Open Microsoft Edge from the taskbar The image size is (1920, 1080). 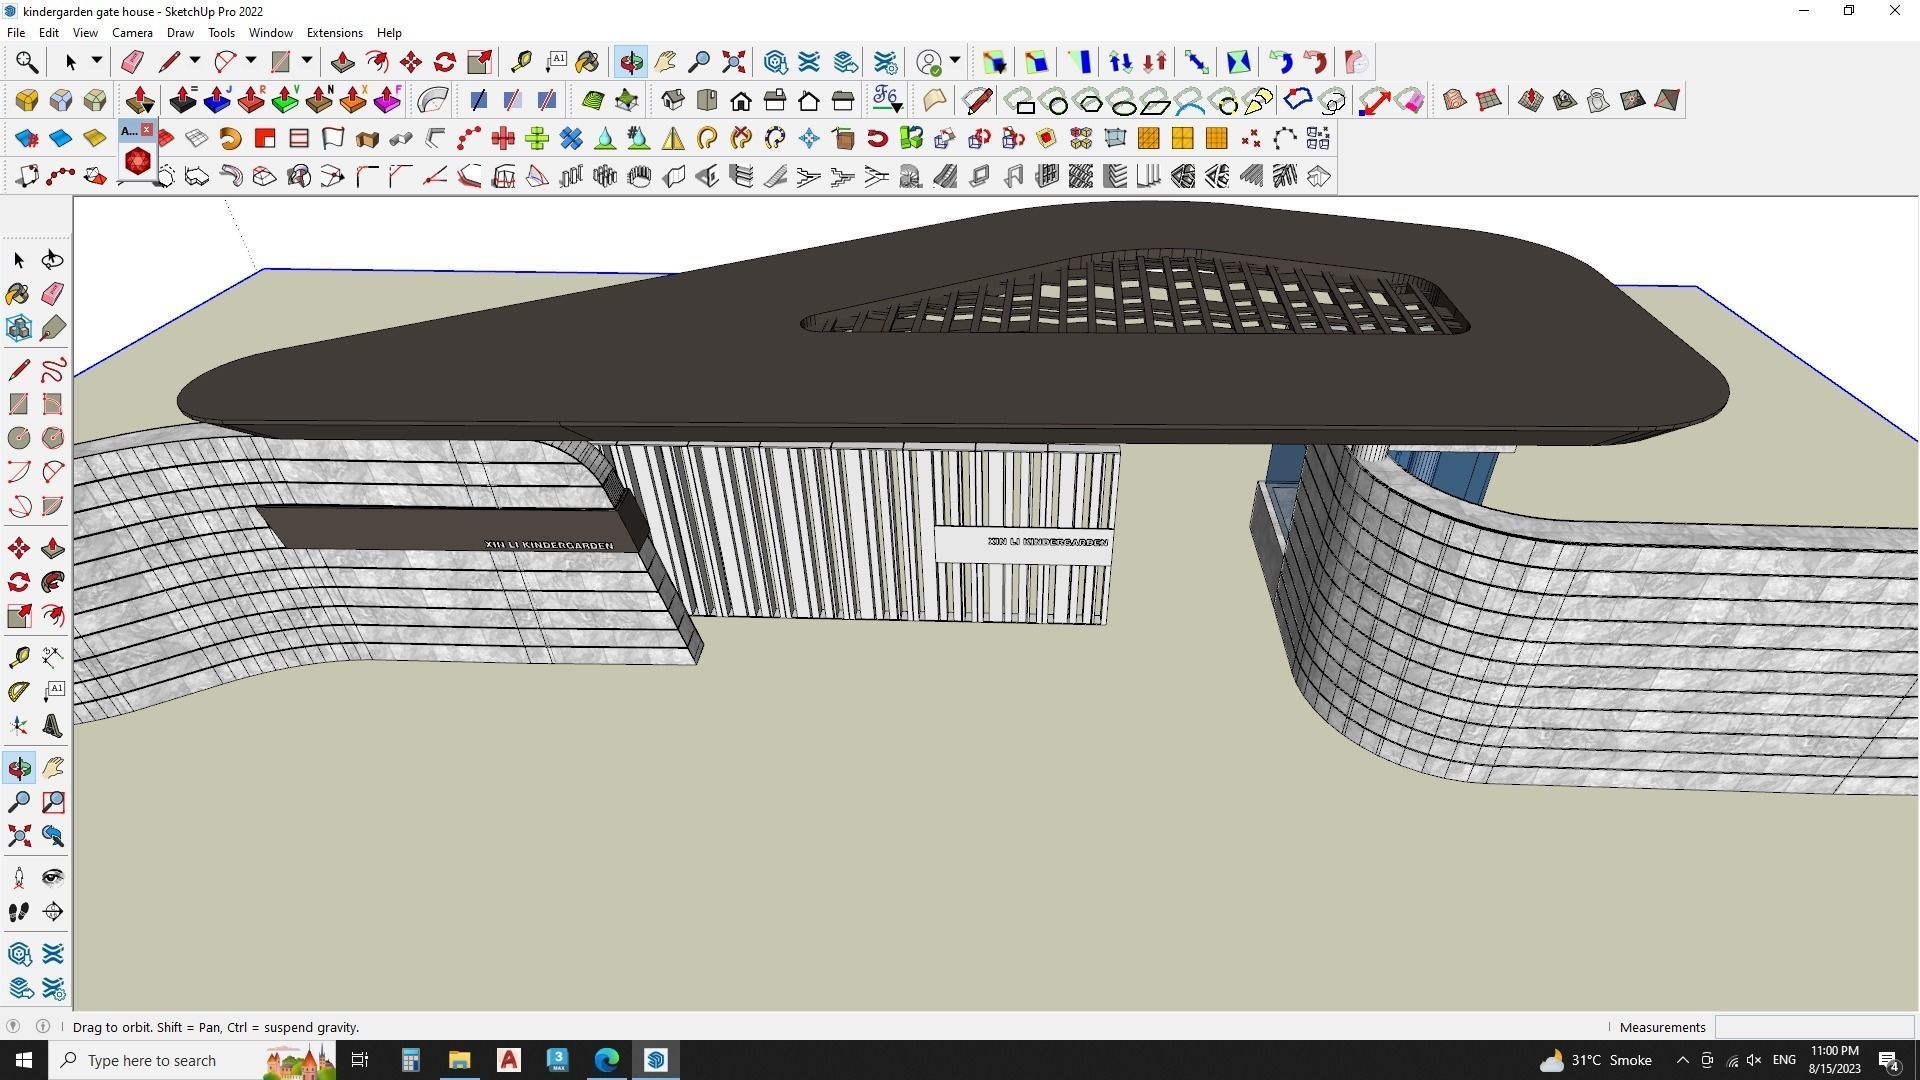pos(607,1060)
